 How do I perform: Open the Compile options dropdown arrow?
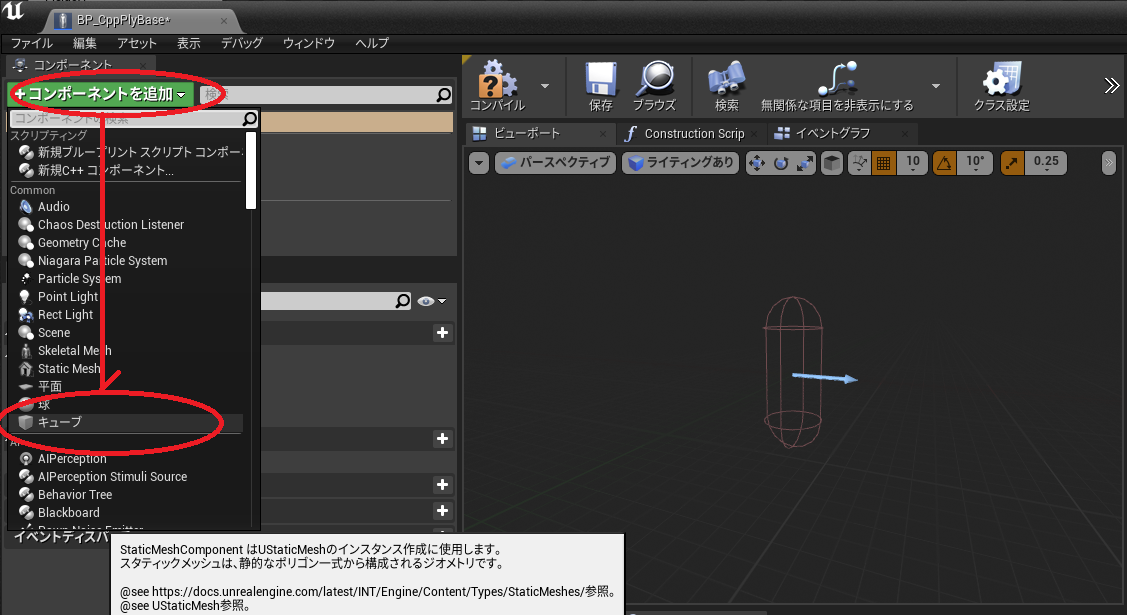[x=545, y=86]
